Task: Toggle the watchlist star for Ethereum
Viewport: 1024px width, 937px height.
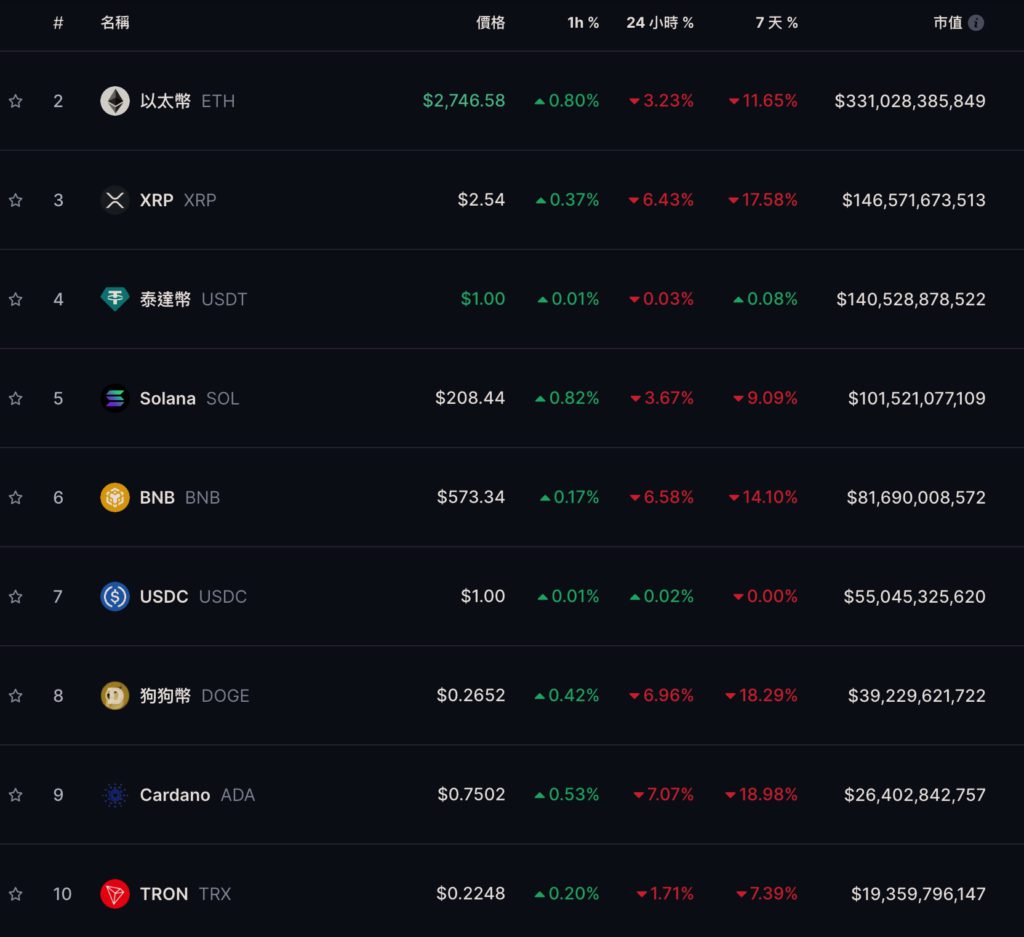Action: pos(16,101)
